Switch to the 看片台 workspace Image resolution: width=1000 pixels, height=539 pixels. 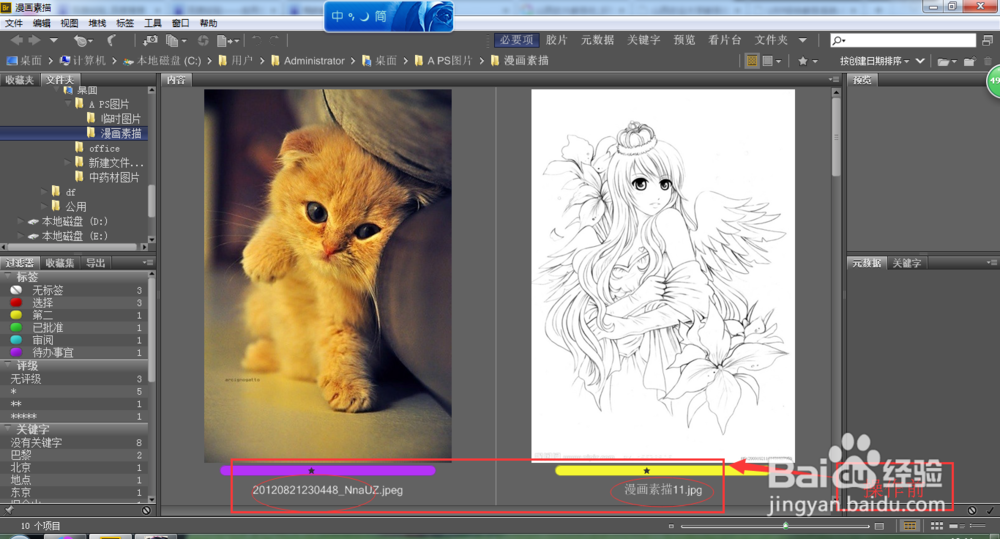724,40
